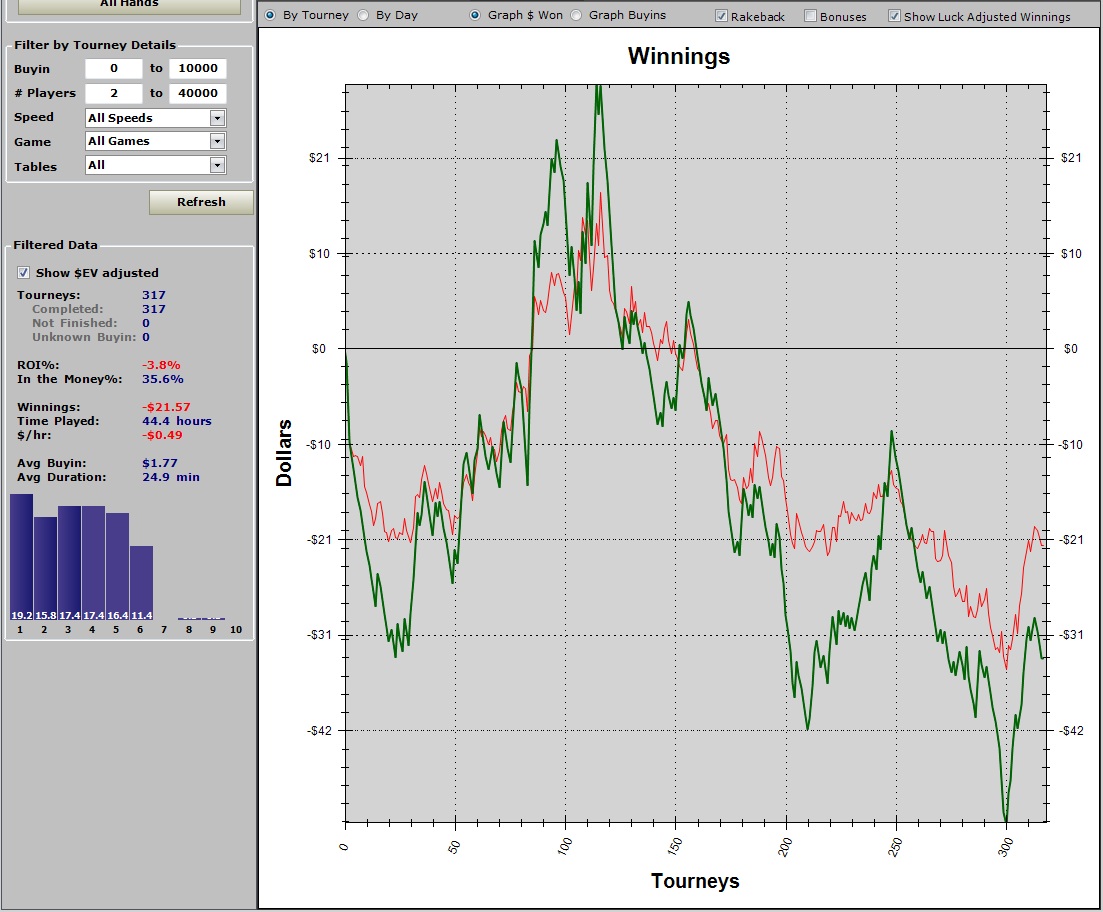Click the Refresh button

tap(201, 202)
